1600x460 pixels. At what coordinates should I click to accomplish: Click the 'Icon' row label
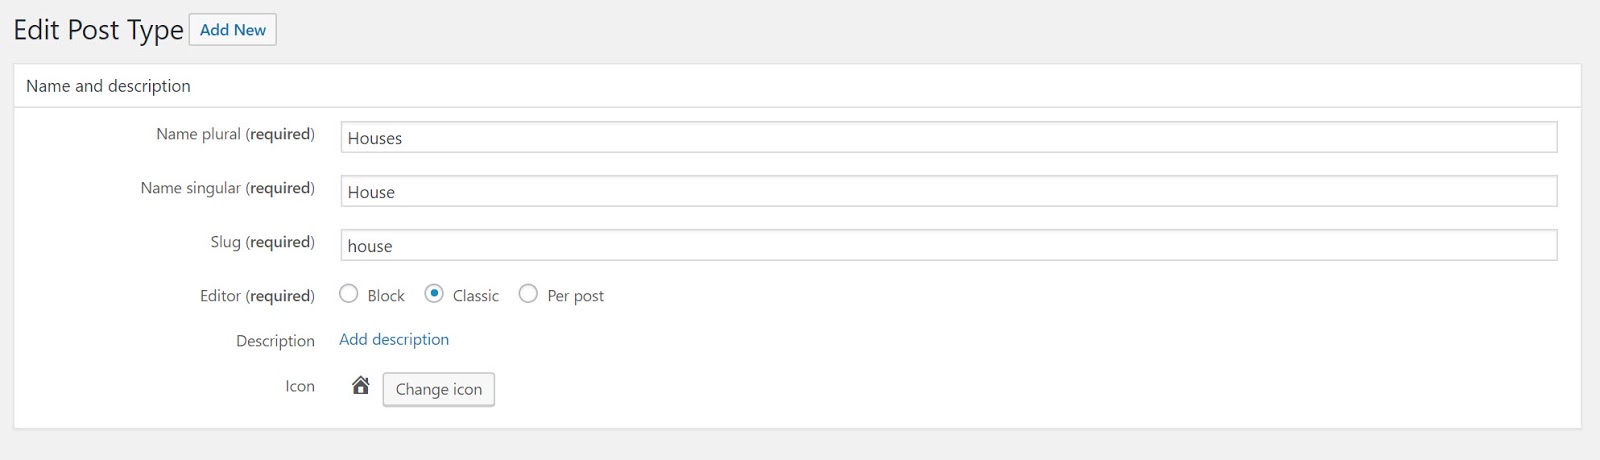(x=300, y=386)
